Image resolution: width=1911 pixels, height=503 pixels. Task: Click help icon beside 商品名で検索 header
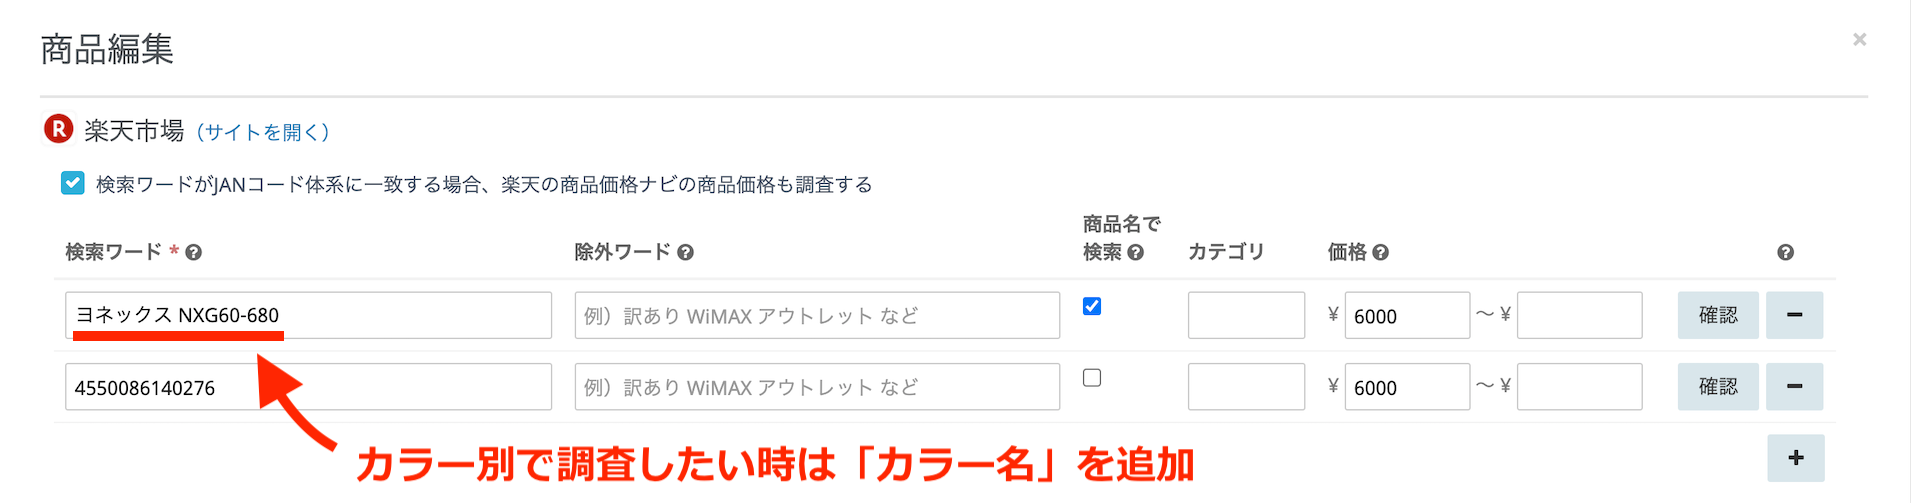coord(1136,253)
